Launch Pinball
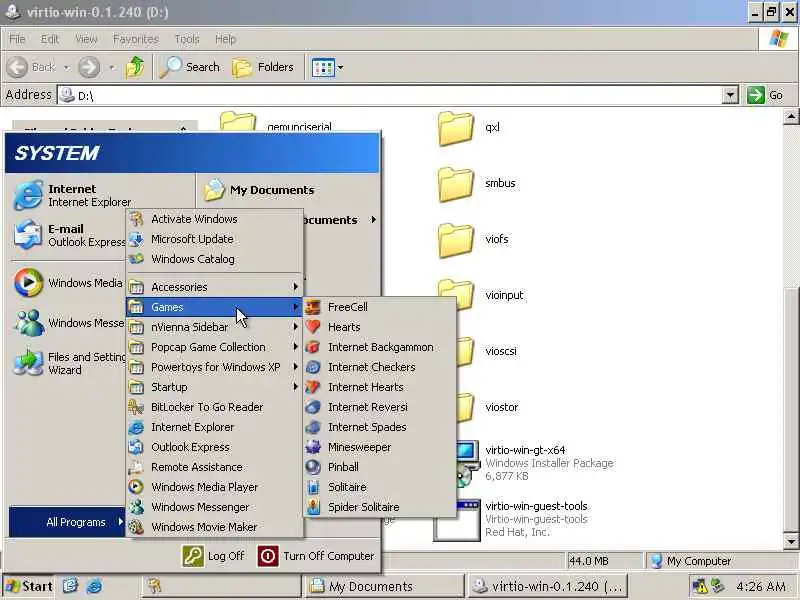The height and width of the screenshot is (600, 800). [380, 467]
